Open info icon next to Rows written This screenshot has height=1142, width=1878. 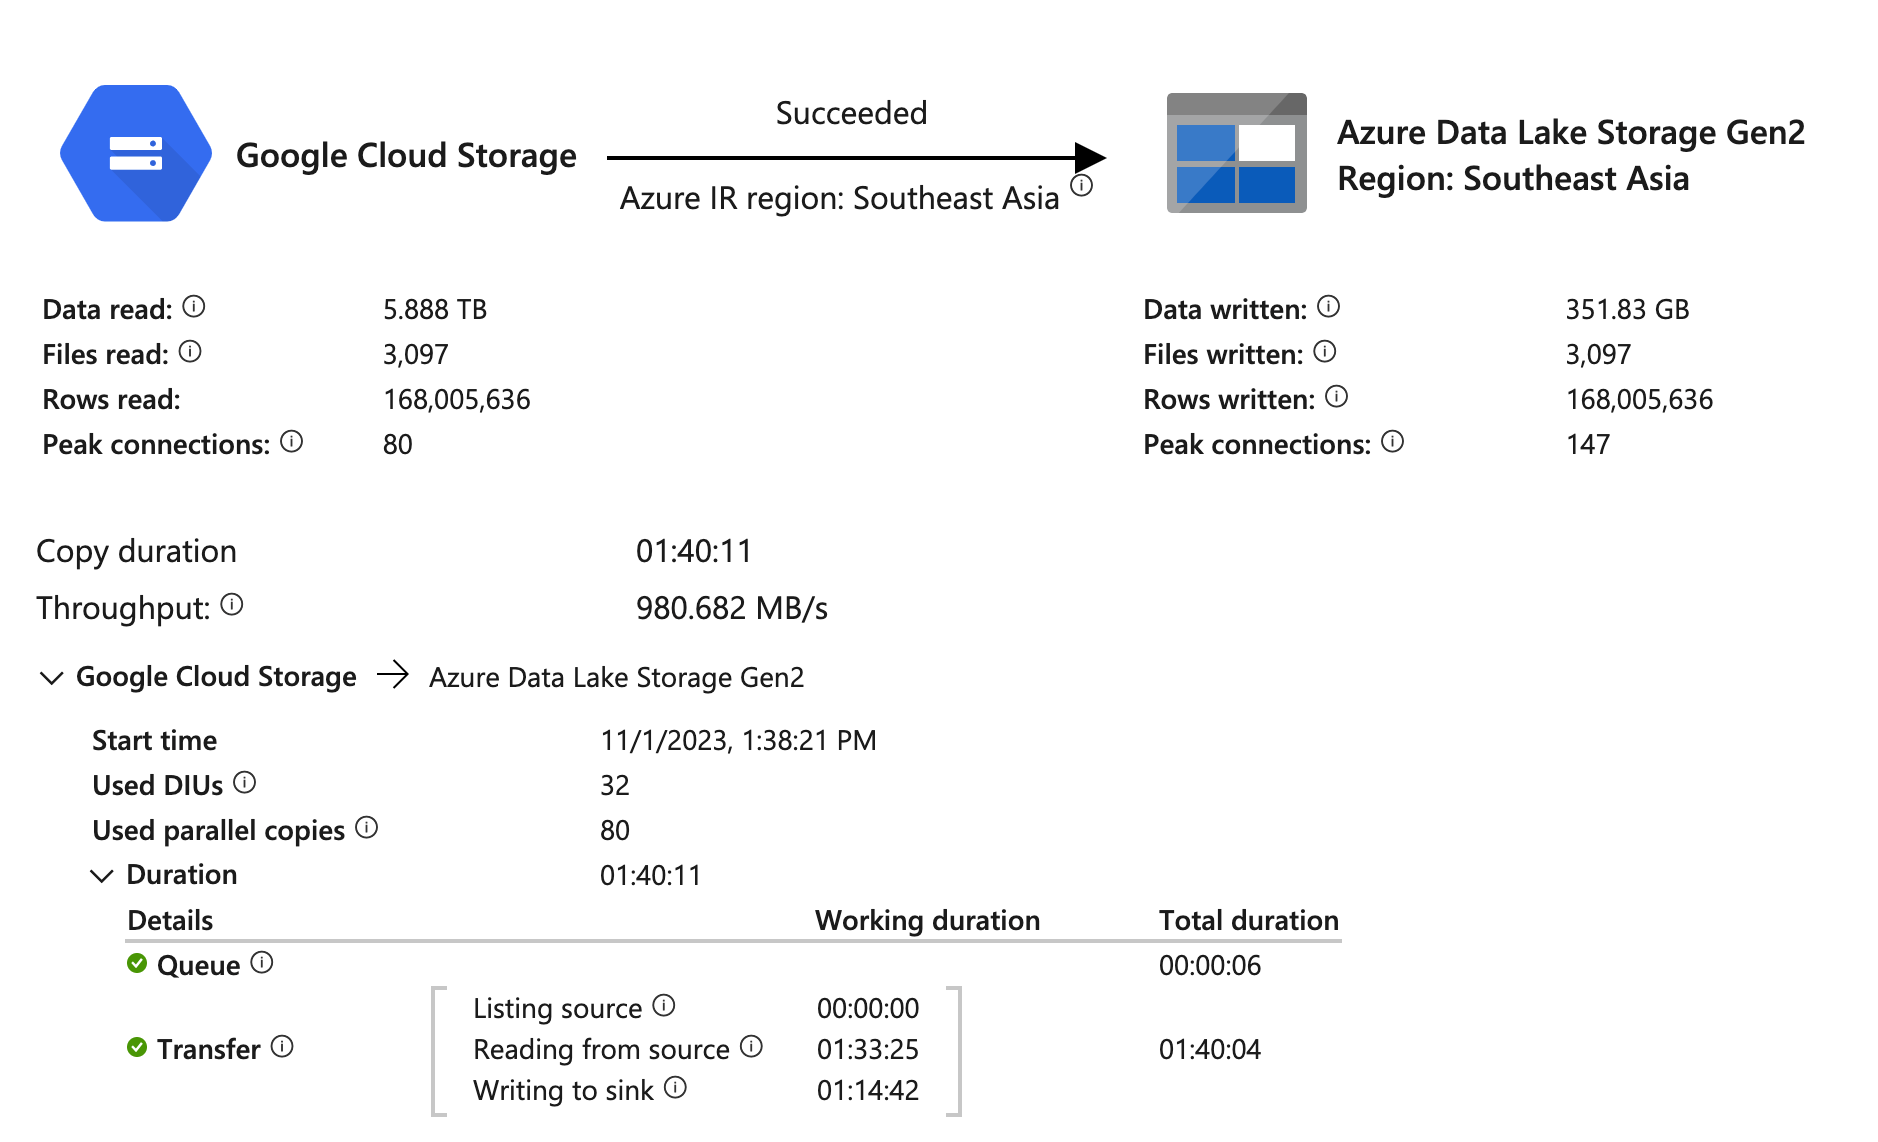(x=1337, y=397)
